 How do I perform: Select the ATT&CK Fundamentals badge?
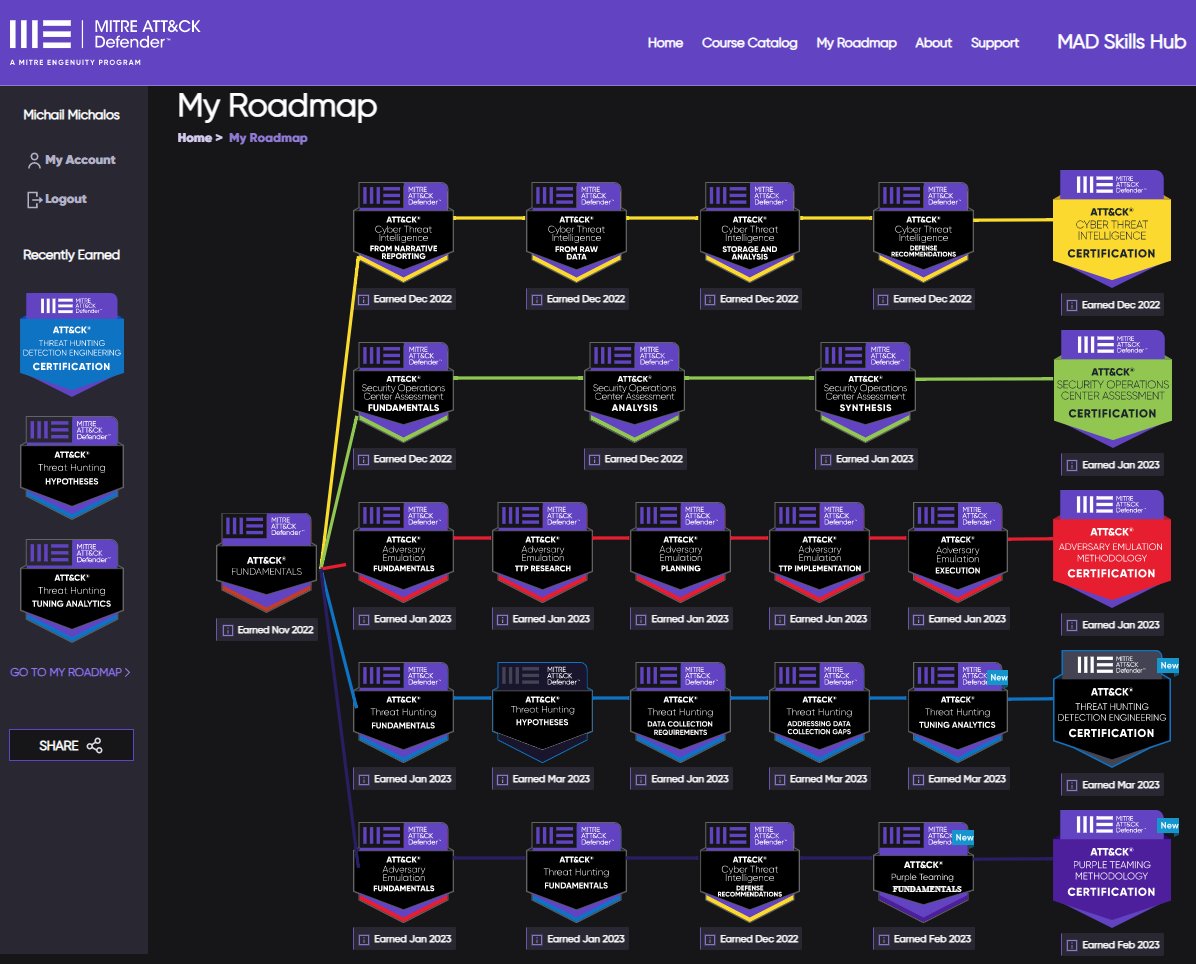tap(266, 563)
